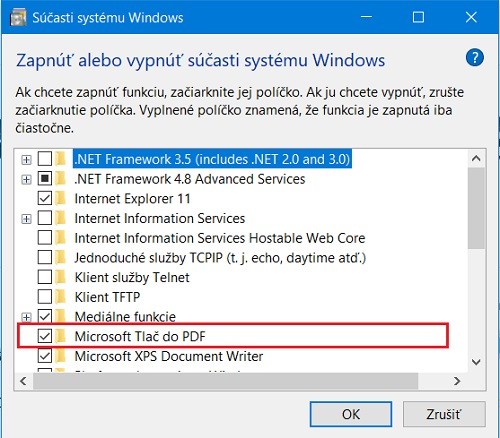Enable the Klient služby Telnet checkbox
Viewport: 500px width, 438px height.
coord(45,277)
